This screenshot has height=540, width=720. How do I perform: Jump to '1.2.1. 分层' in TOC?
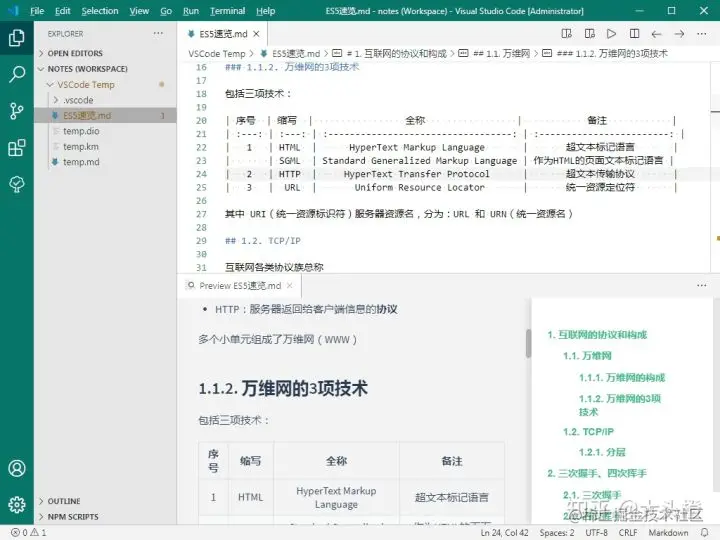pyautogui.click(x=602, y=452)
